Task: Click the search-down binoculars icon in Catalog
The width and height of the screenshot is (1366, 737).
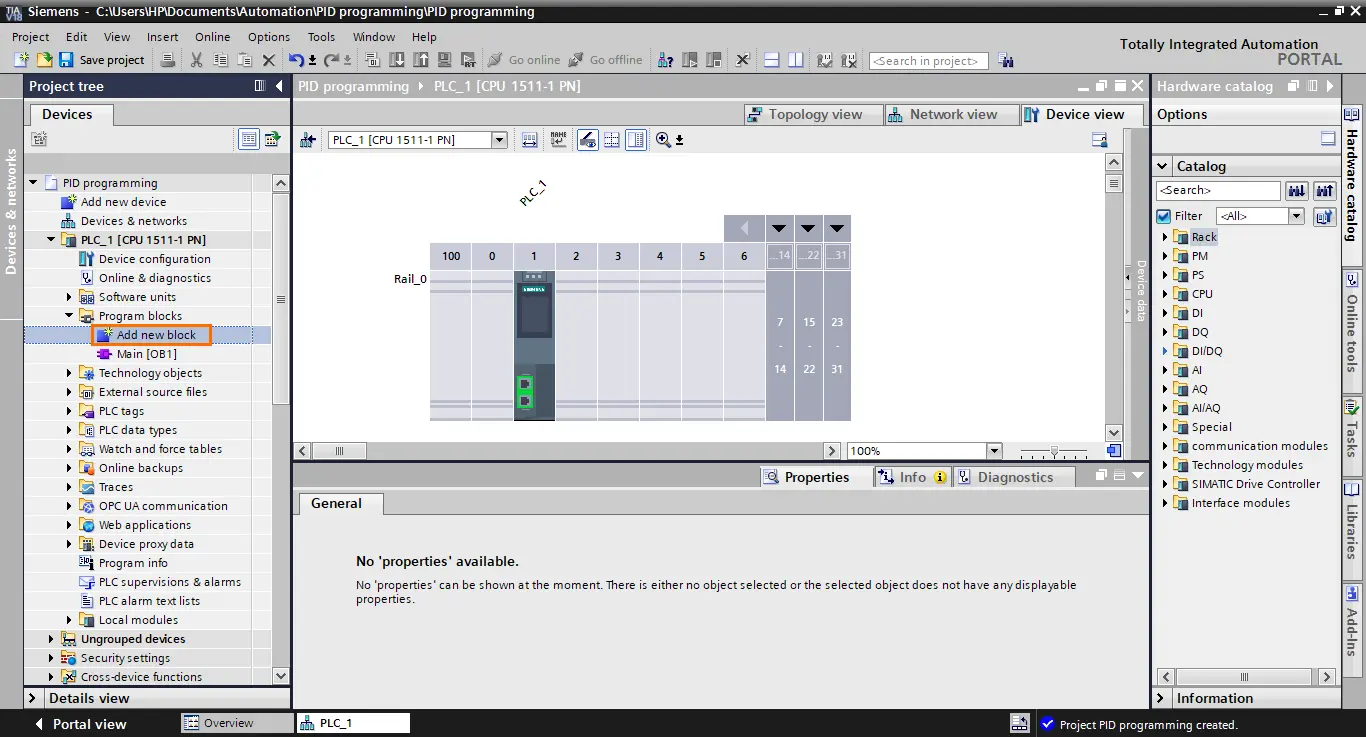Action: [1297, 190]
